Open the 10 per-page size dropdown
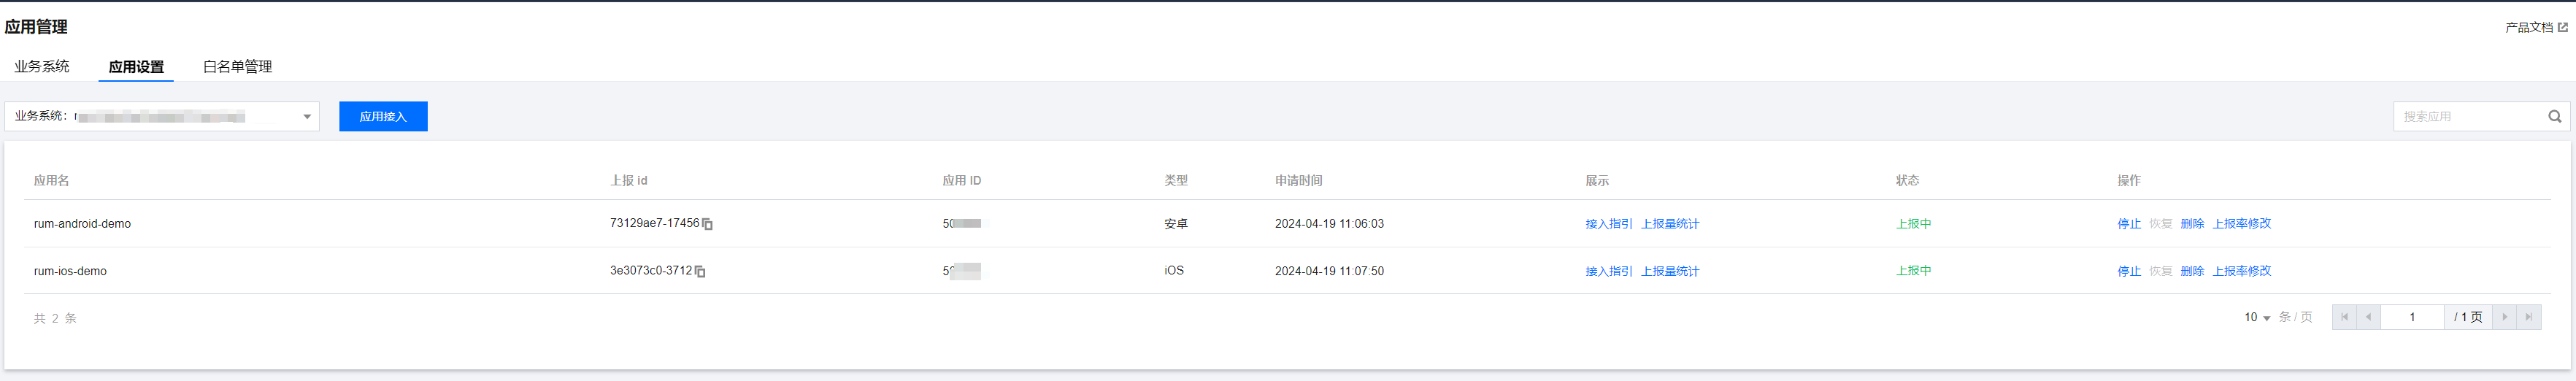 tap(2257, 317)
